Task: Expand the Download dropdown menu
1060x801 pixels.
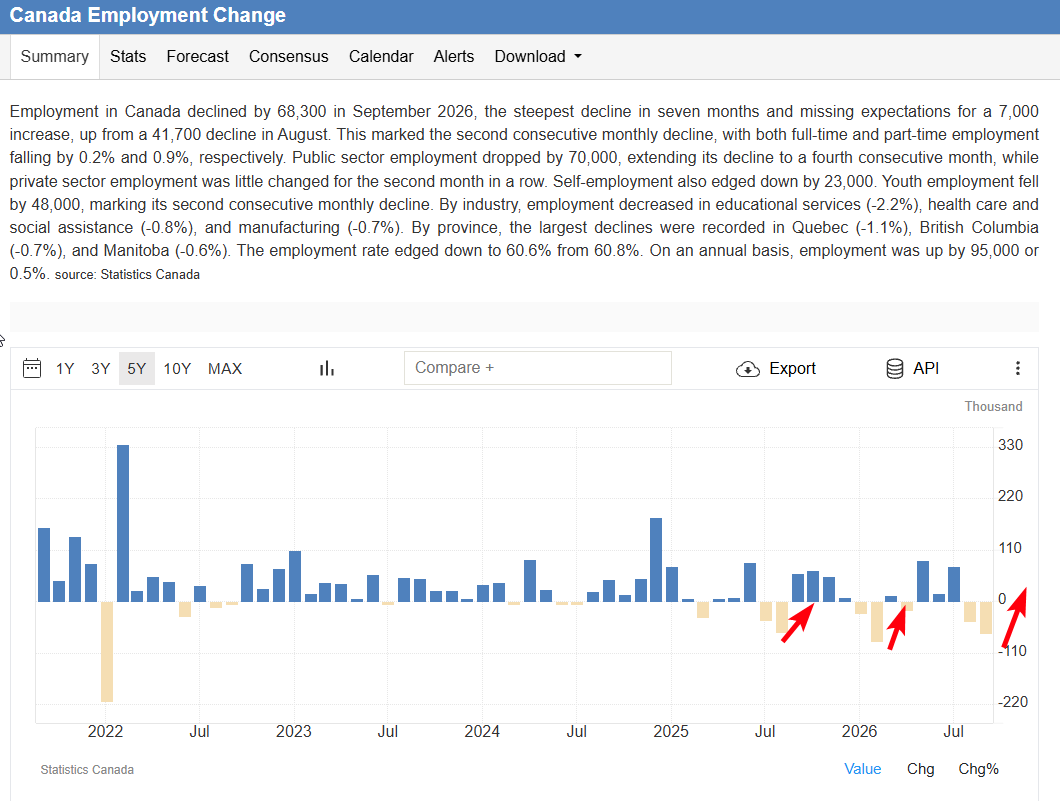Action: point(538,57)
